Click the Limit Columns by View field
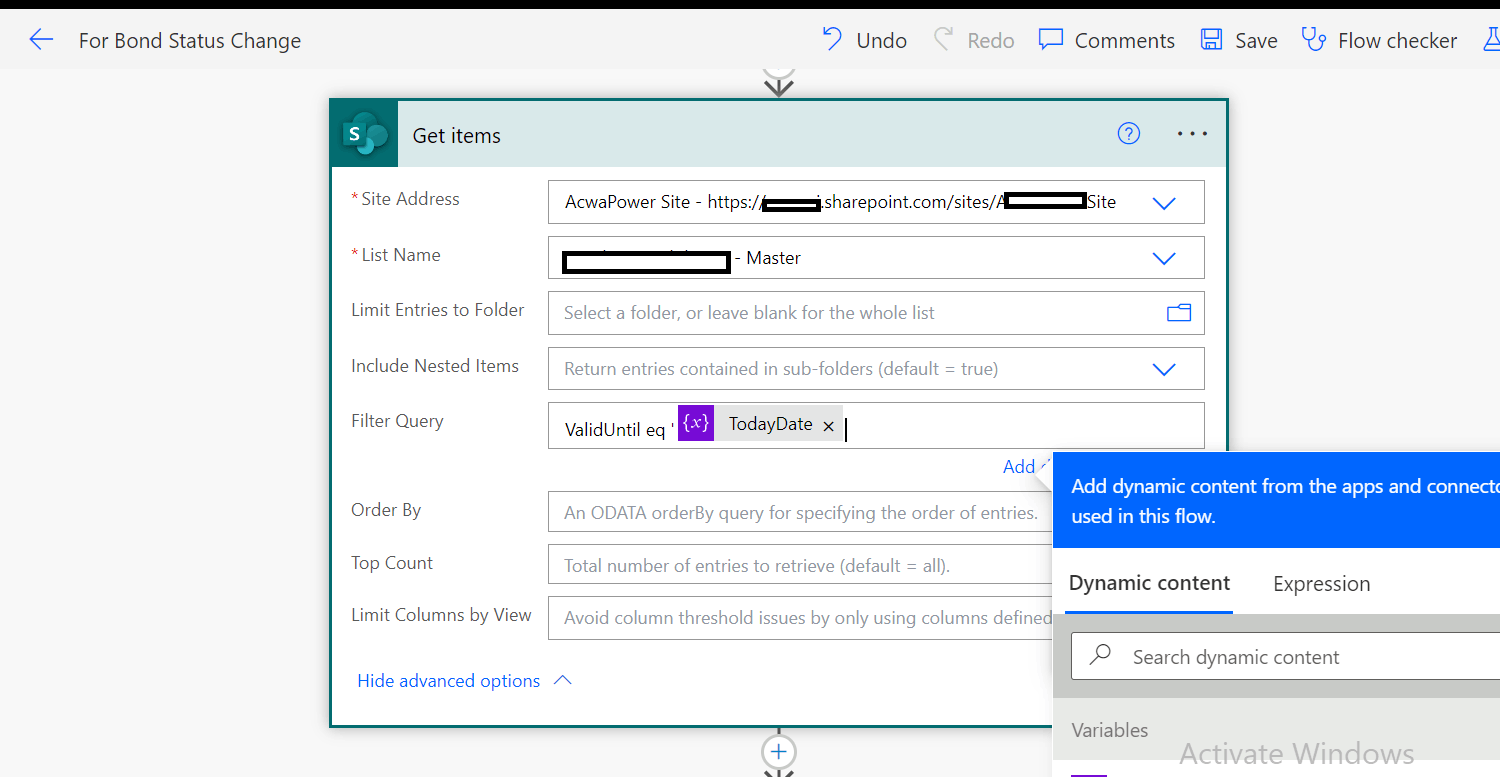 click(x=800, y=618)
